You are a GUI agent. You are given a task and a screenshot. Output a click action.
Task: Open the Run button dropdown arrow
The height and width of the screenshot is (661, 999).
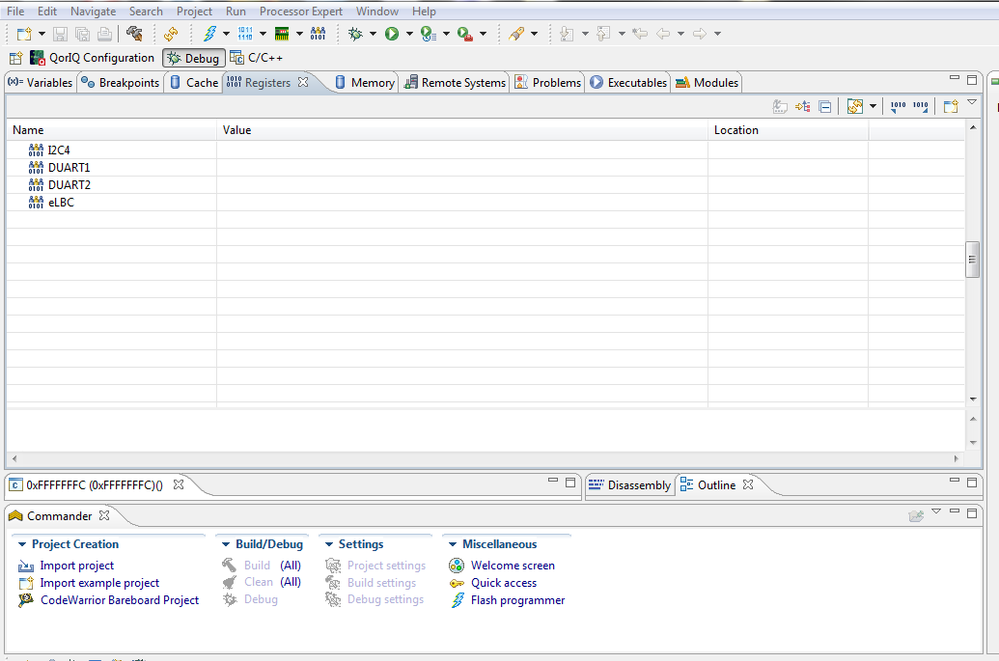409,34
